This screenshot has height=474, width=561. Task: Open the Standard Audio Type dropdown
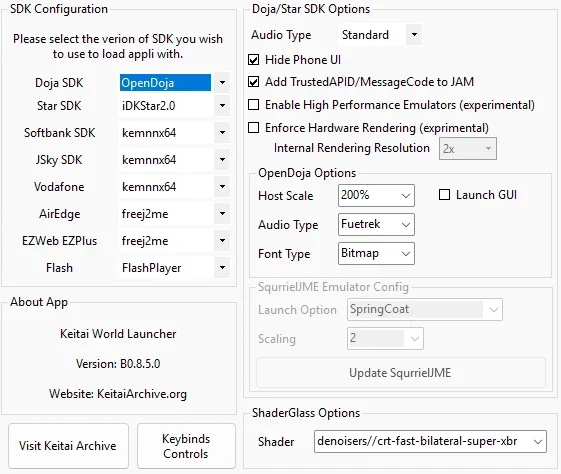[x=380, y=35]
